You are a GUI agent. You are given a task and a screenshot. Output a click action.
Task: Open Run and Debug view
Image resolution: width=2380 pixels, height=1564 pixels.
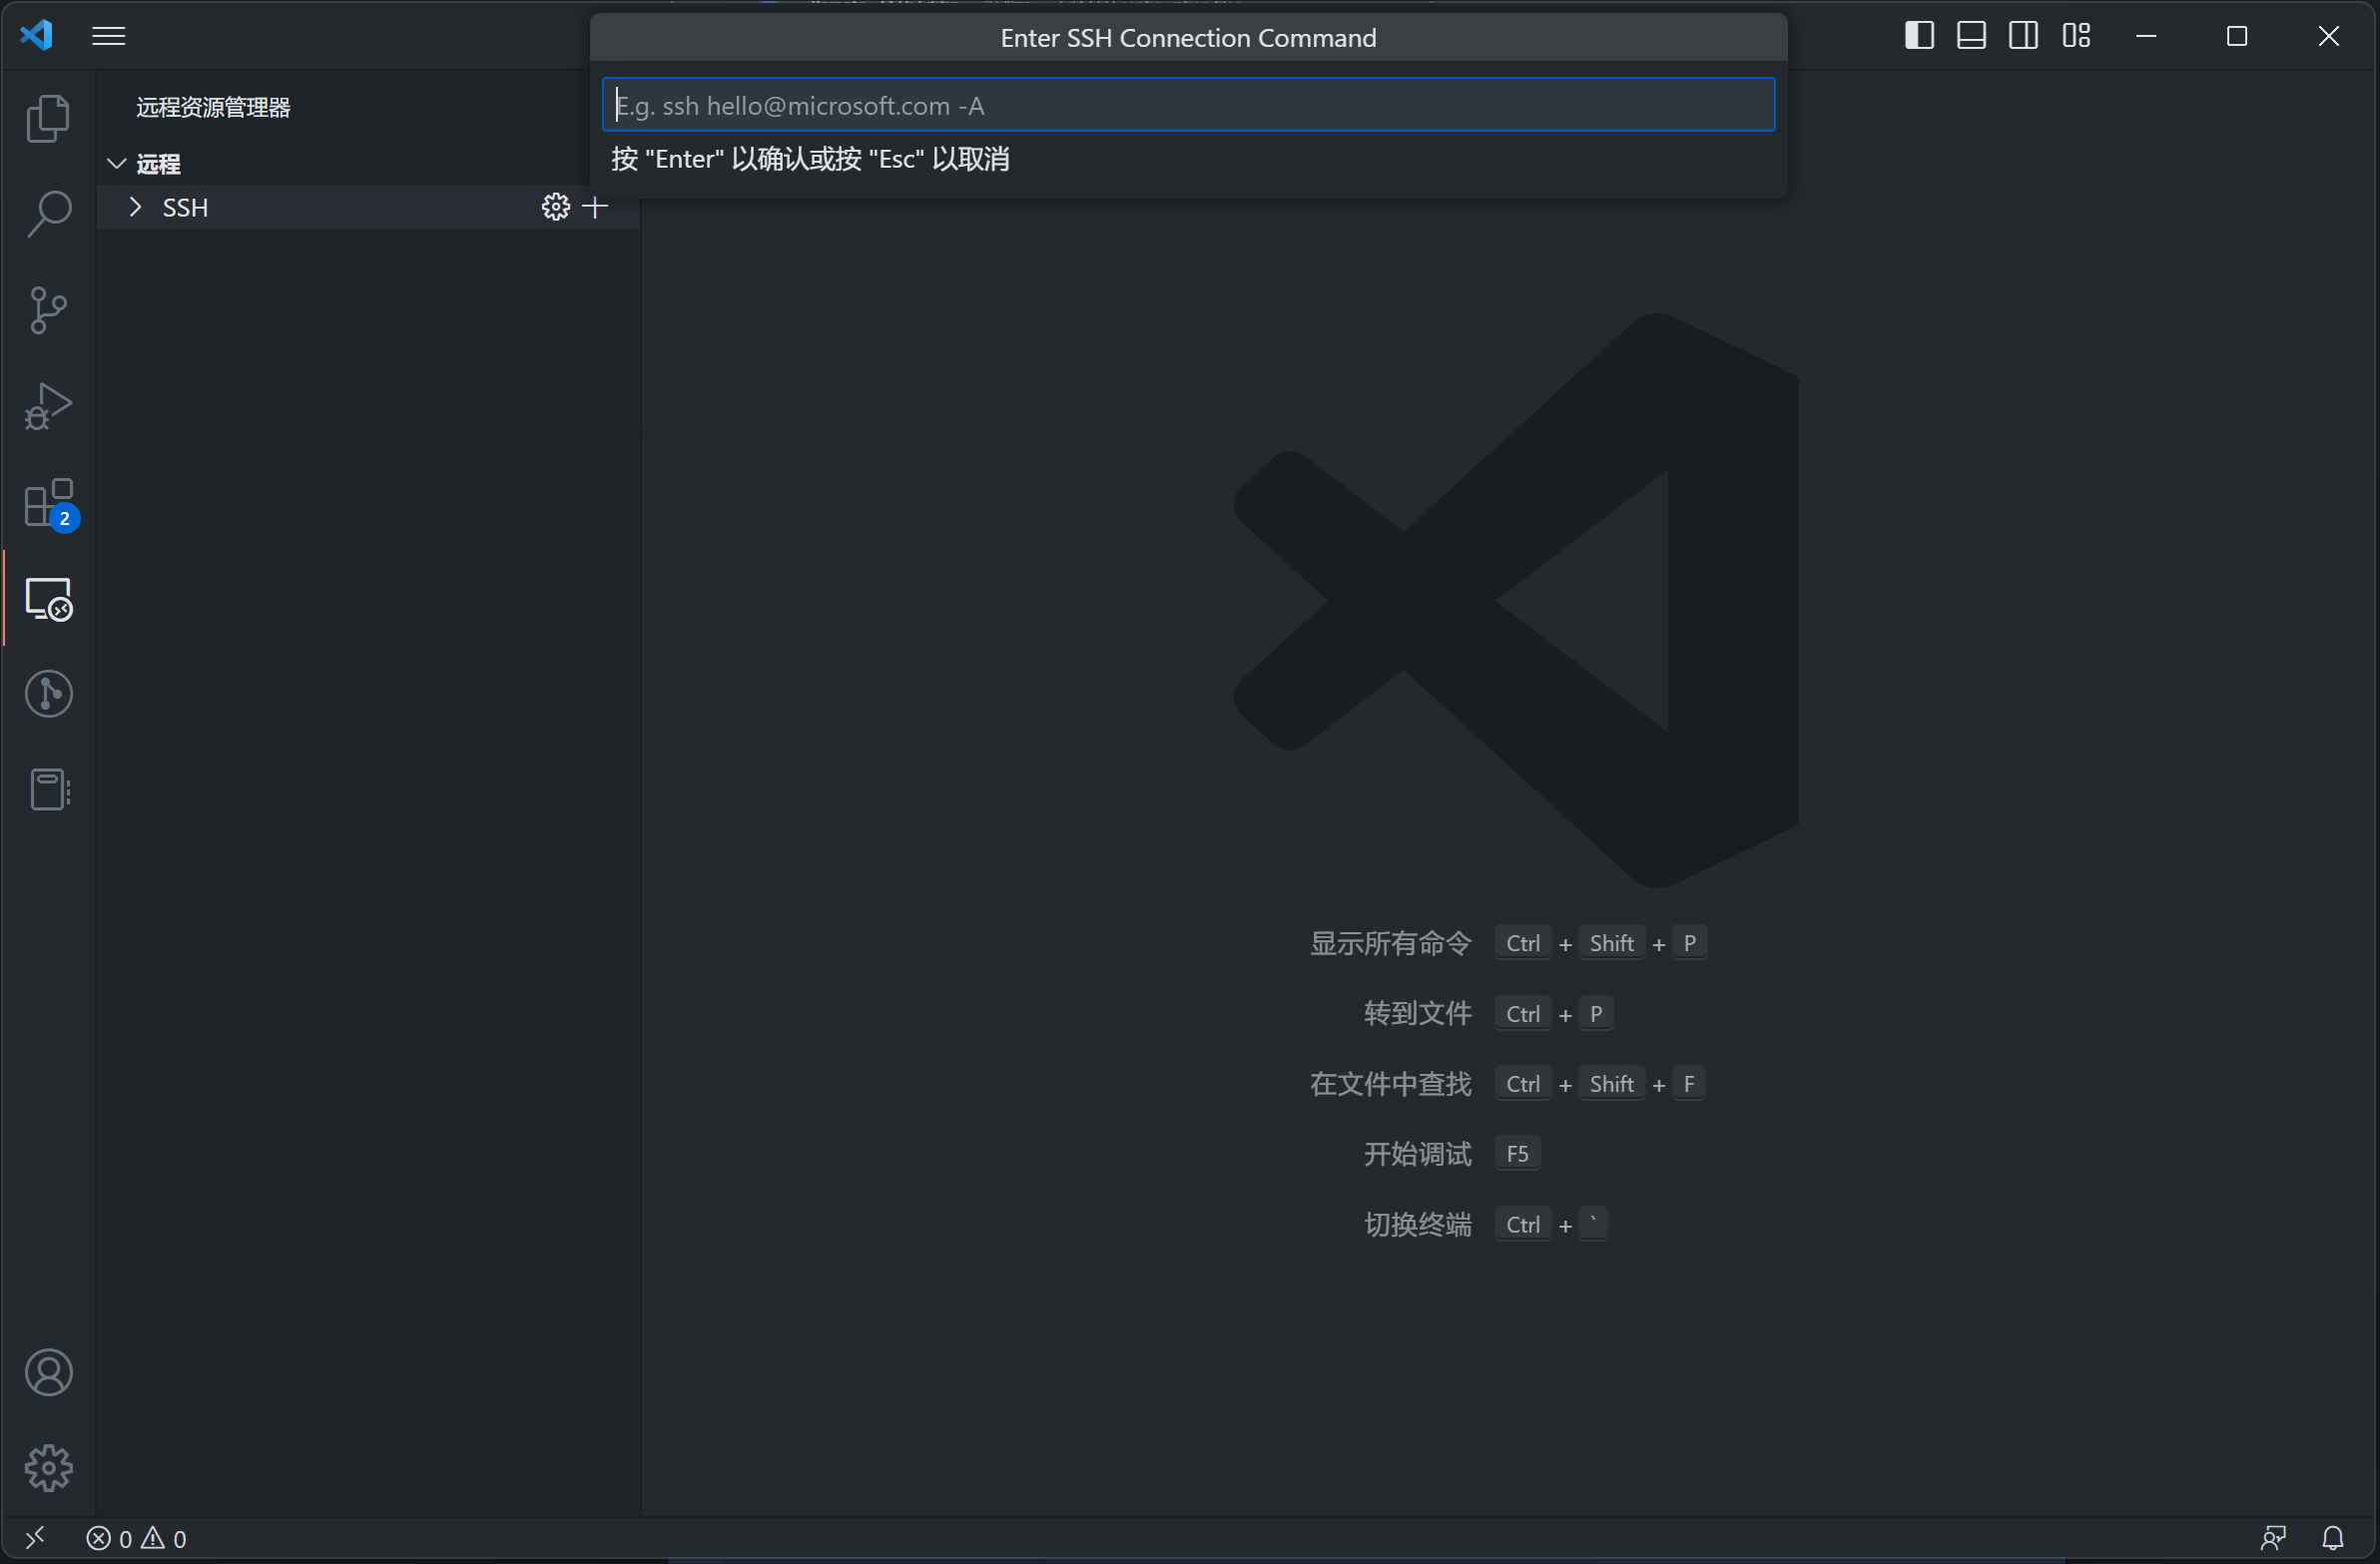coord(48,406)
